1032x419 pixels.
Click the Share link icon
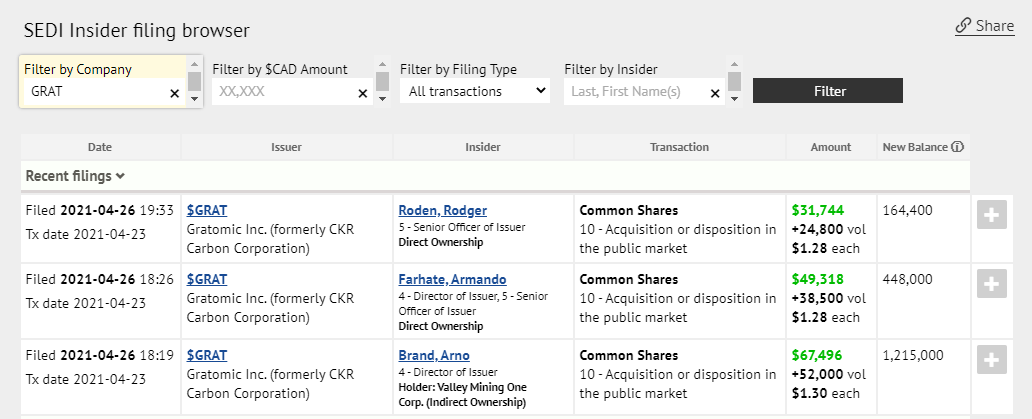[963, 26]
